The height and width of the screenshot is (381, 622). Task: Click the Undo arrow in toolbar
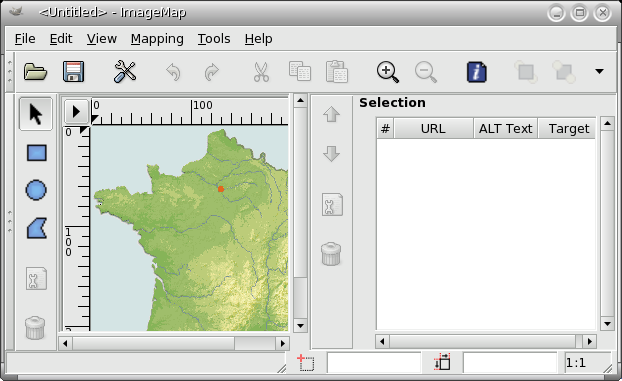[x=173, y=72]
